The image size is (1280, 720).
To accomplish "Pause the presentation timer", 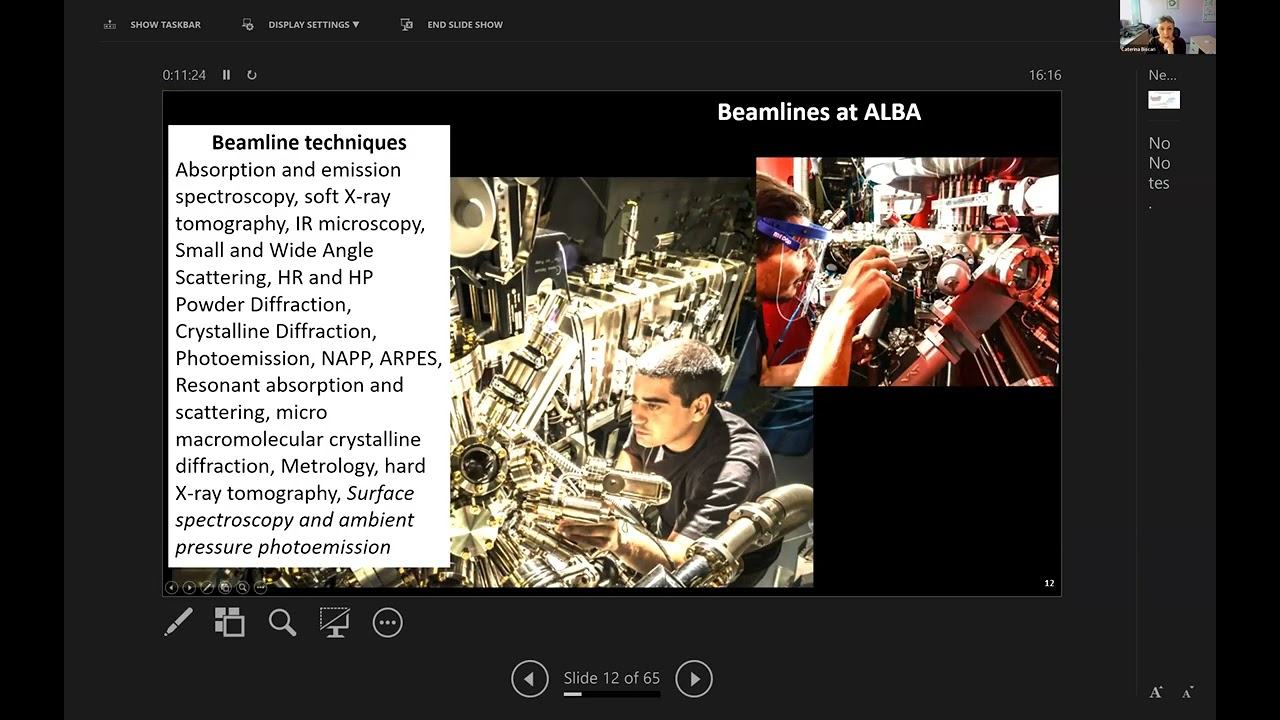I will coord(227,75).
